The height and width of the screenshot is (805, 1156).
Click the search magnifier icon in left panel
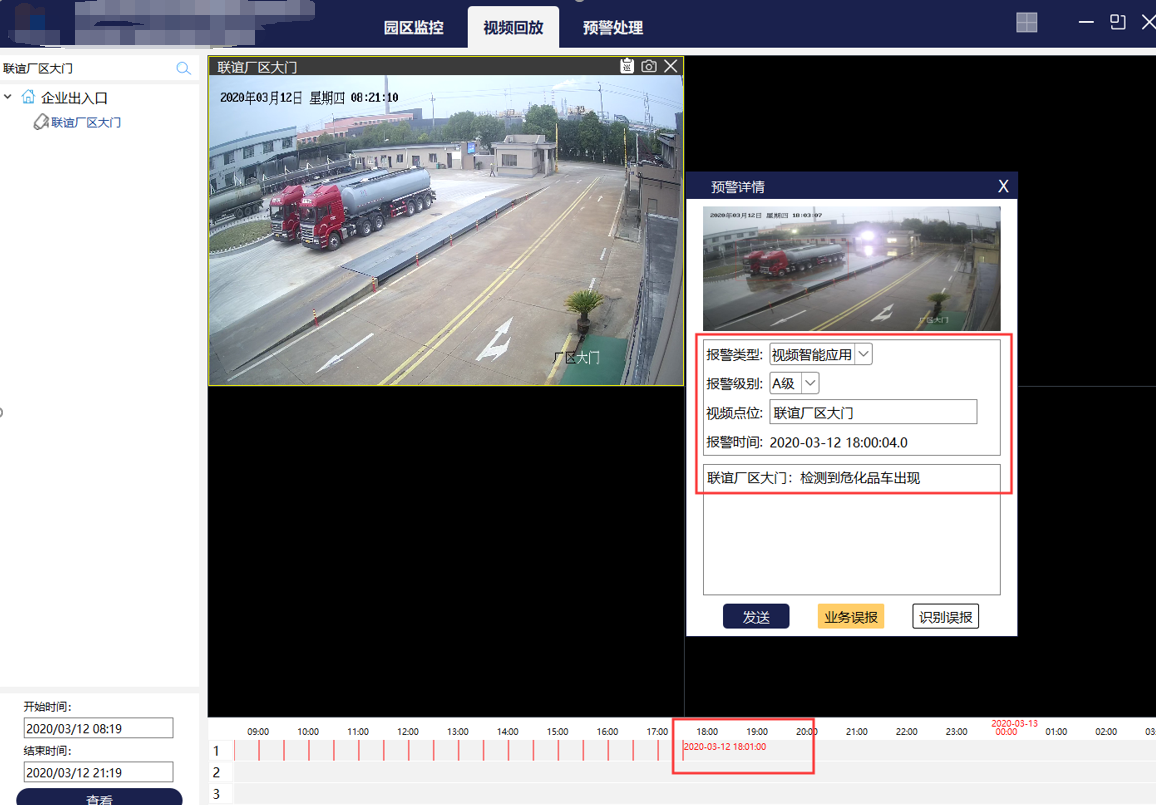183,68
